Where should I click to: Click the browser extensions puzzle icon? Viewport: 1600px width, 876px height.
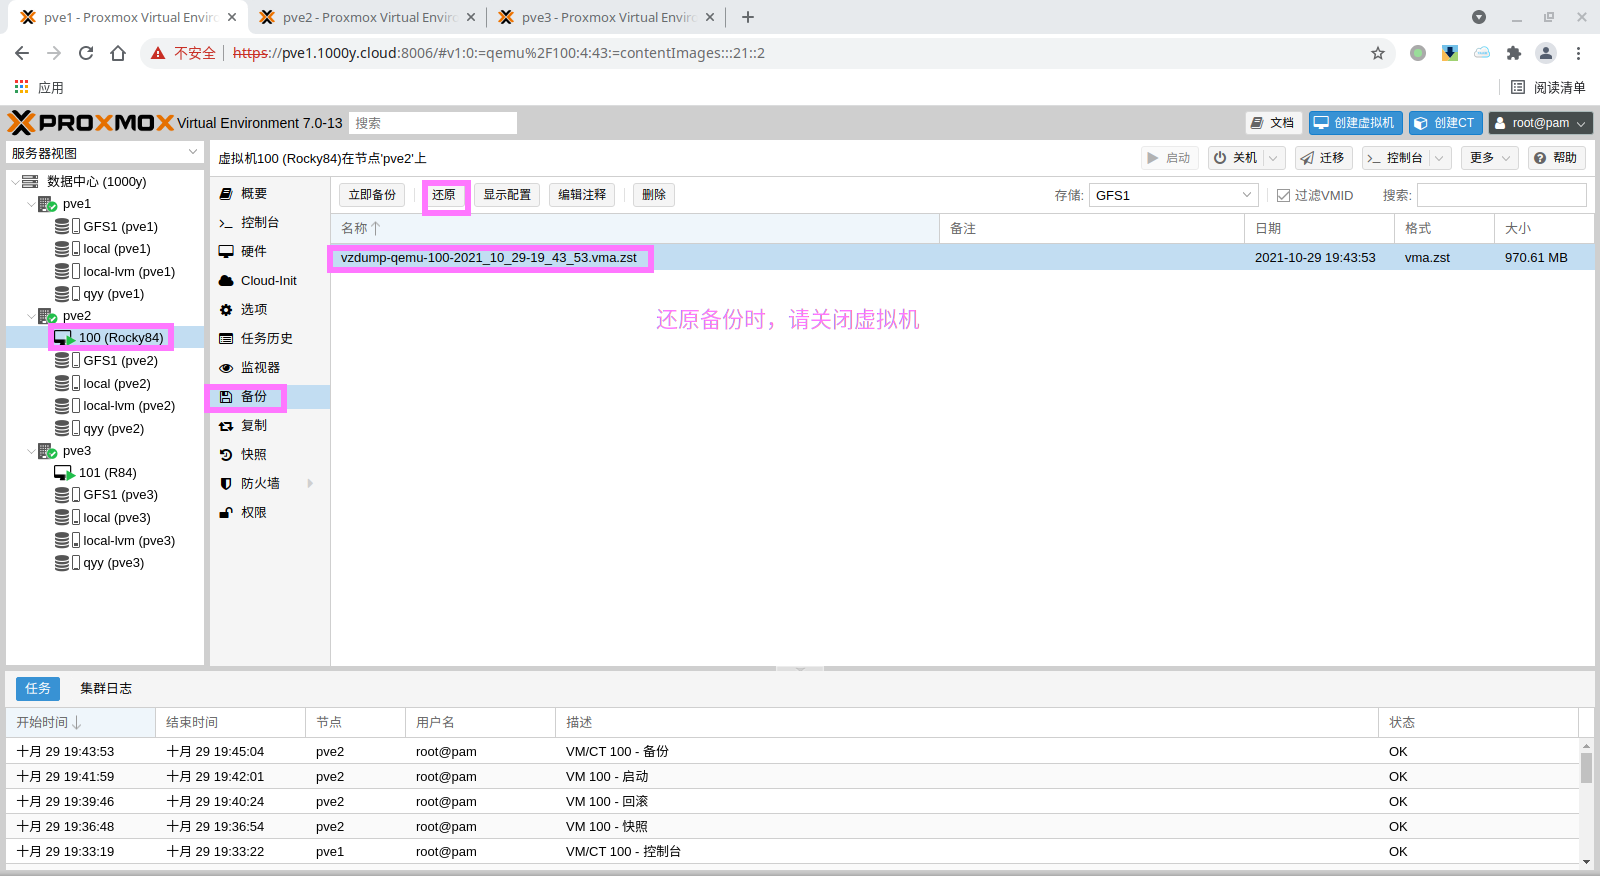1514,53
